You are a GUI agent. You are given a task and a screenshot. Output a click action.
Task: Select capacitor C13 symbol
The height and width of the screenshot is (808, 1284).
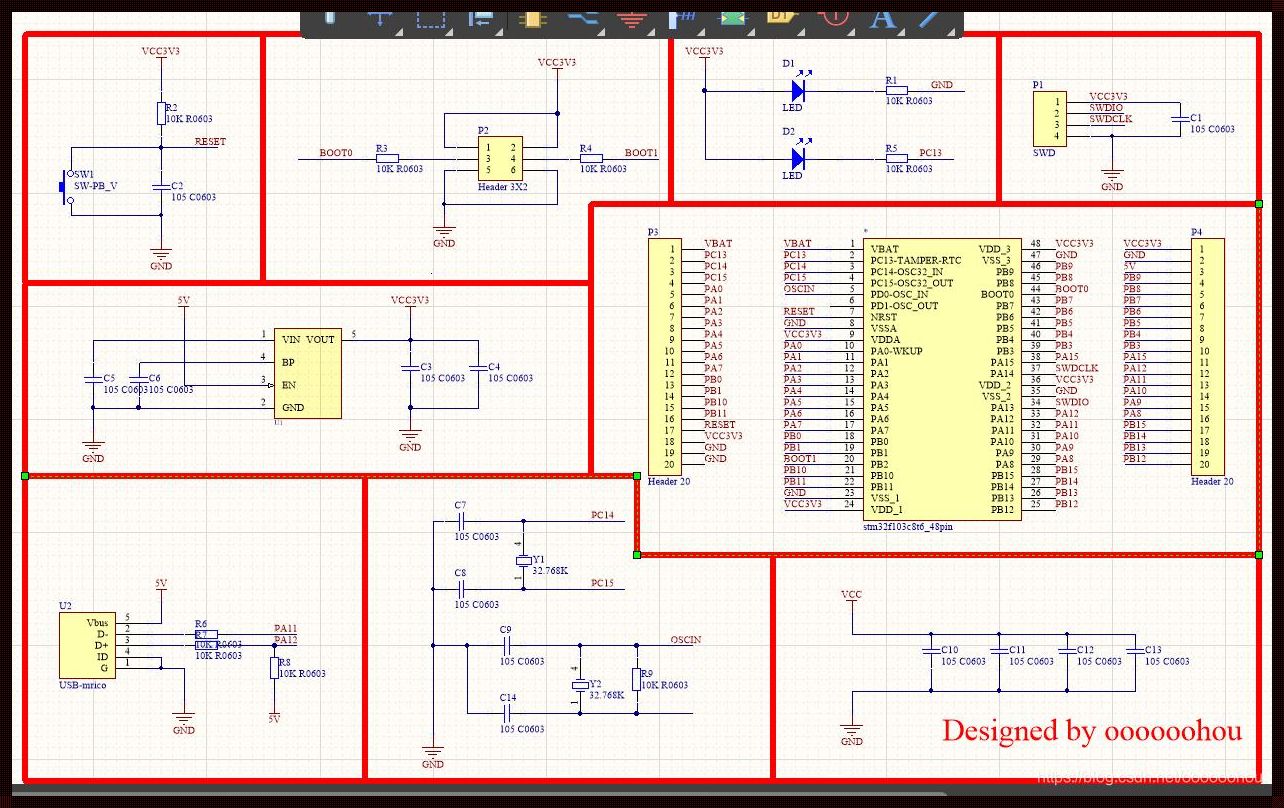pos(1133,652)
